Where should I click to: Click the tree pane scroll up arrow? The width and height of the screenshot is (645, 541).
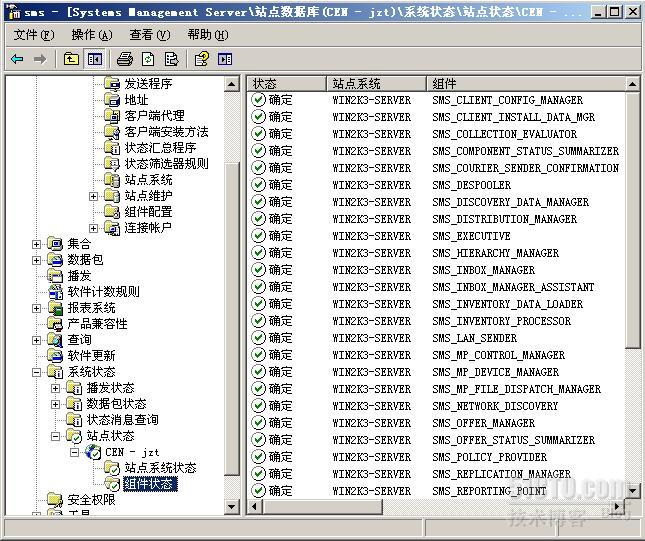pyautogui.click(x=232, y=84)
